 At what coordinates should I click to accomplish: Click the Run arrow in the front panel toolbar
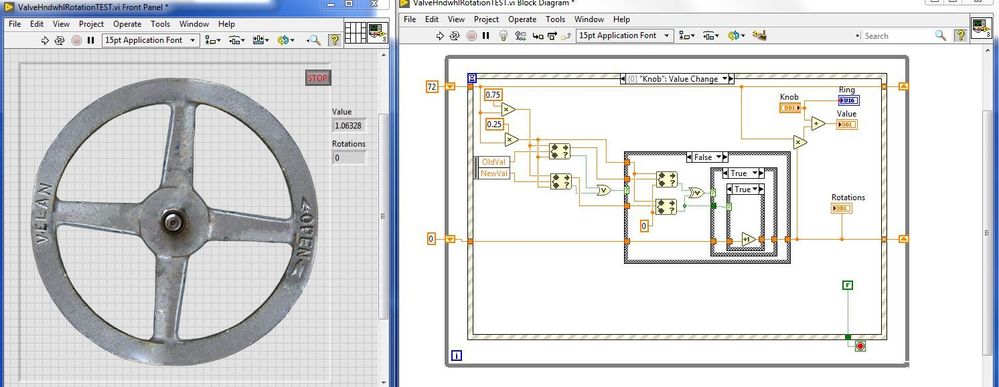45,40
